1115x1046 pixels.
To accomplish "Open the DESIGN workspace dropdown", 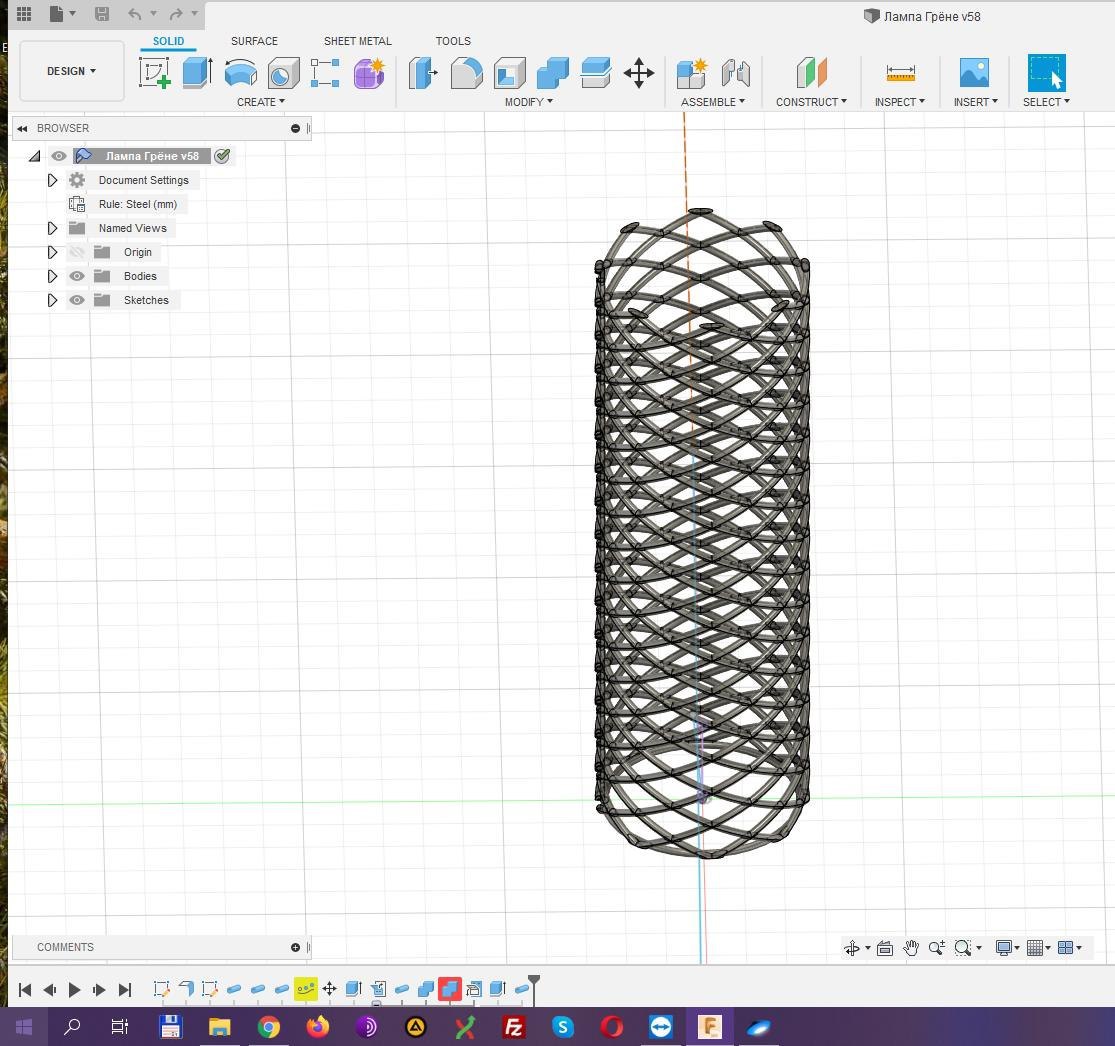I will (x=71, y=71).
